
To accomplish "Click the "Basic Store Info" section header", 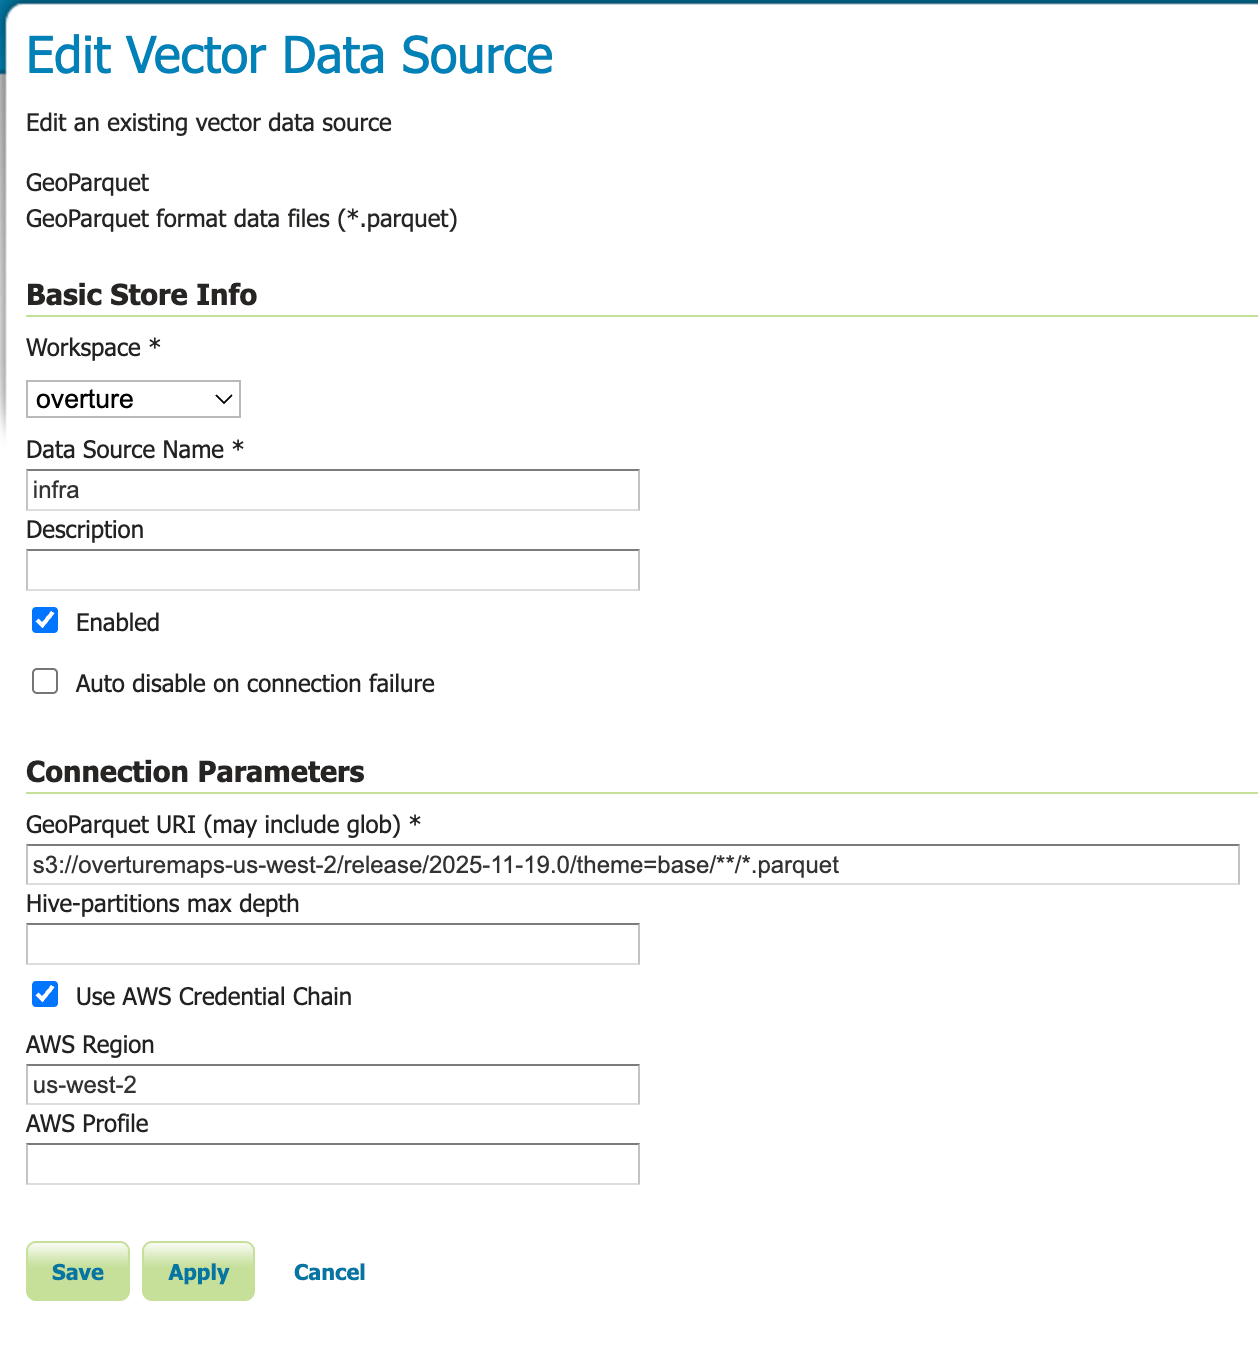I will click(x=142, y=294).
